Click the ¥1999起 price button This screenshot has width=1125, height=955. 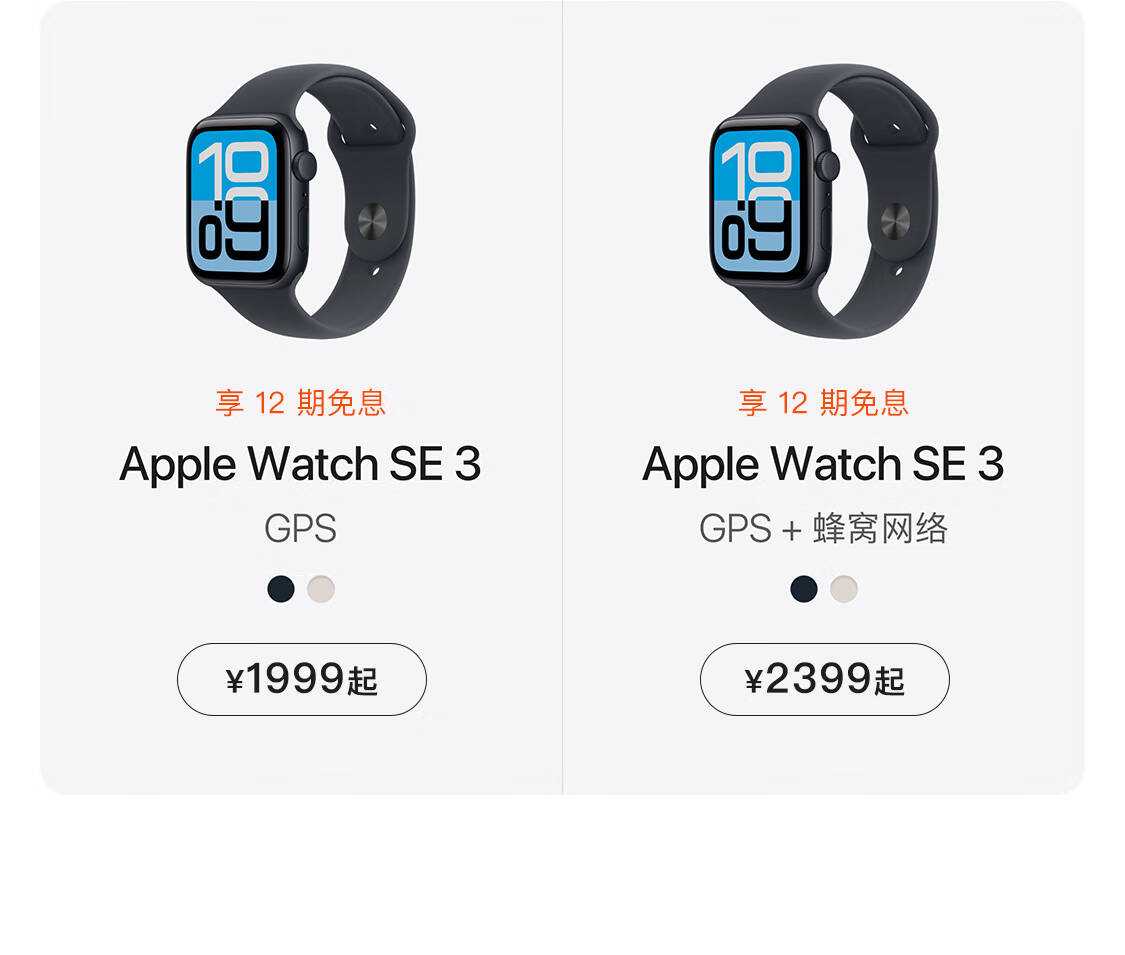coord(301,679)
